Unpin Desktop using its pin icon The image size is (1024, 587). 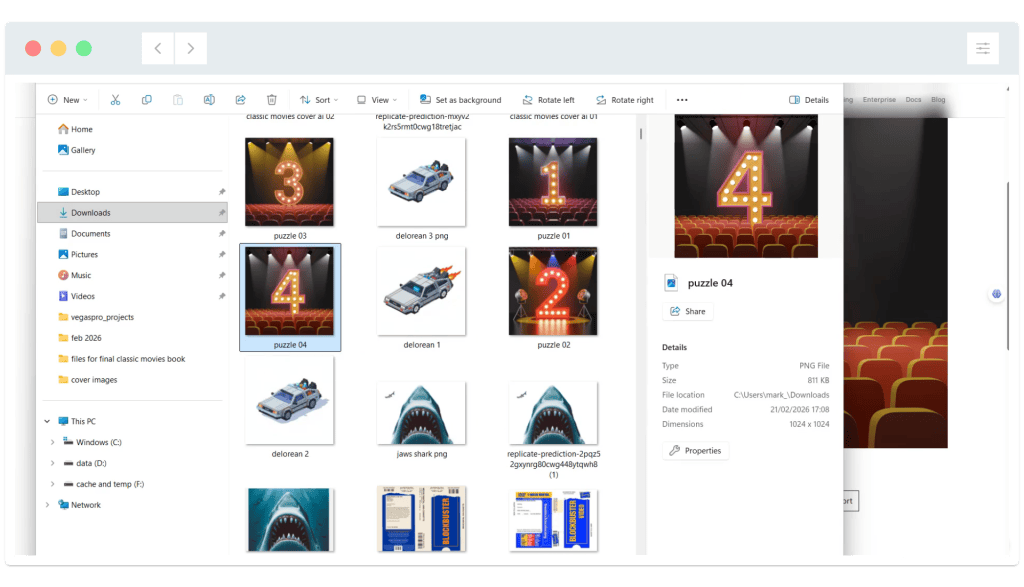click(x=222, y=192)
